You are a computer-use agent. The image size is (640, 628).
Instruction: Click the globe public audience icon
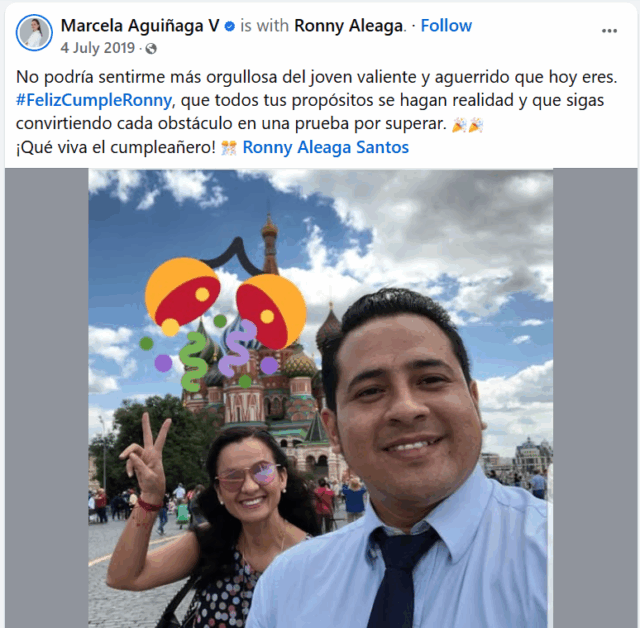151,49
